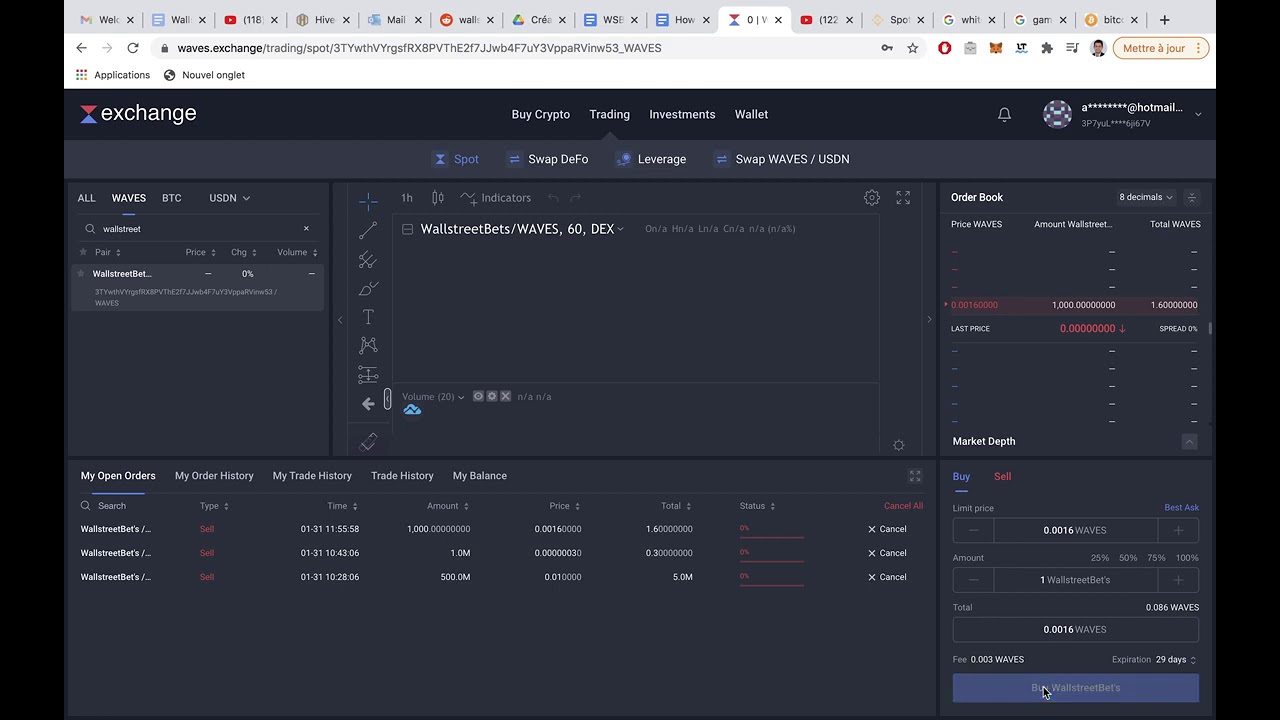Select the trend line drawing tool
The image size is (1280, 720).
(368, 231)
